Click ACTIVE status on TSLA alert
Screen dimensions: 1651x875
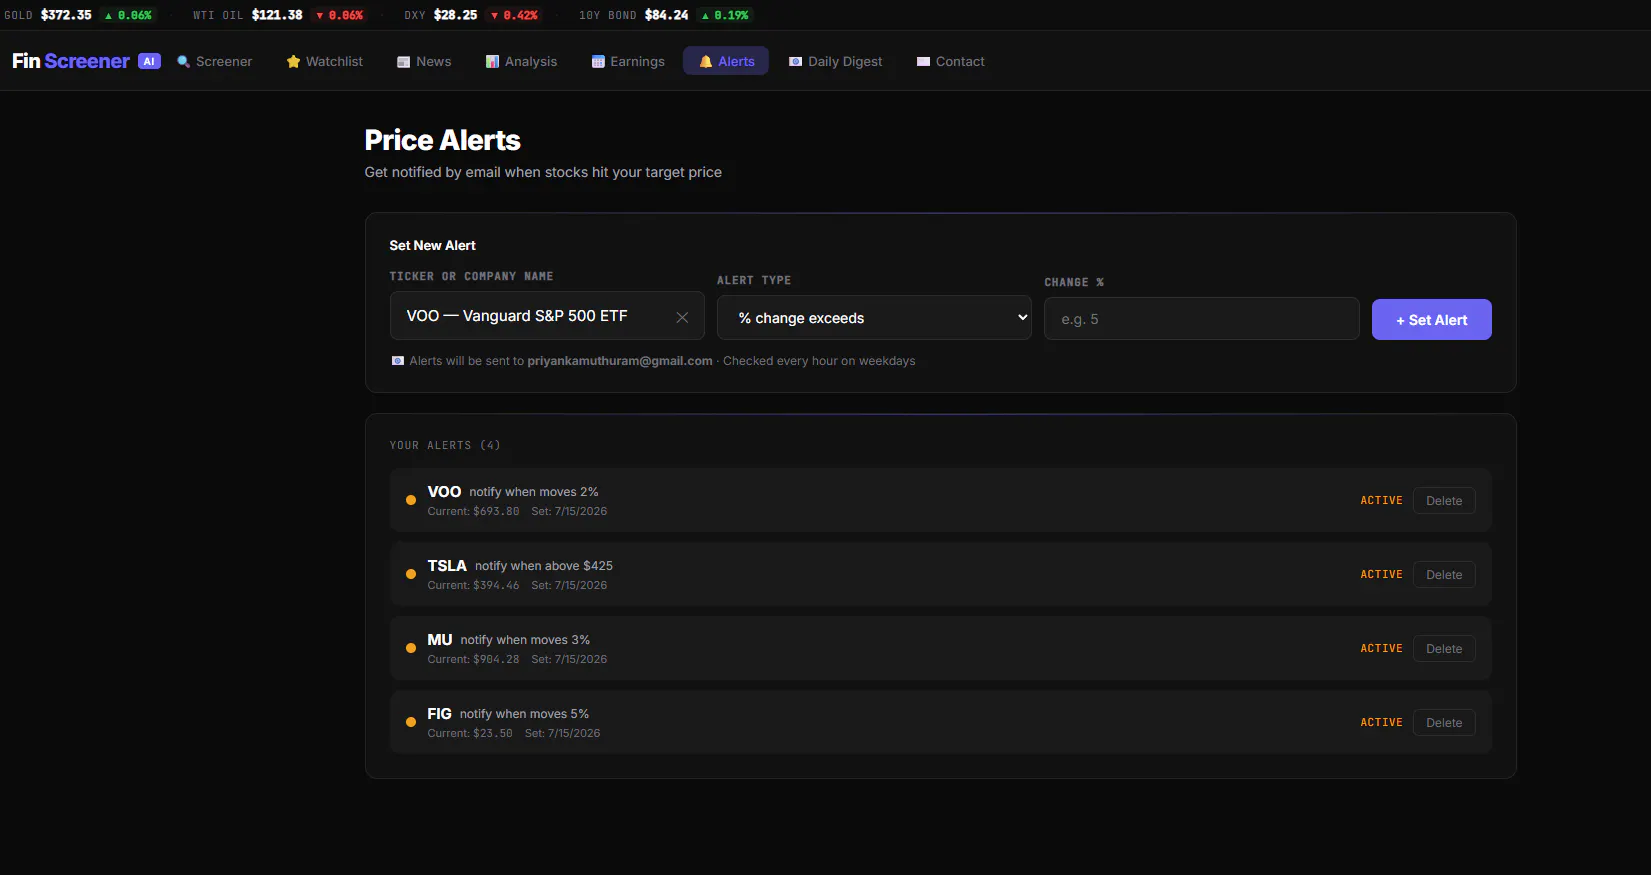click(x=1381, y=574)
